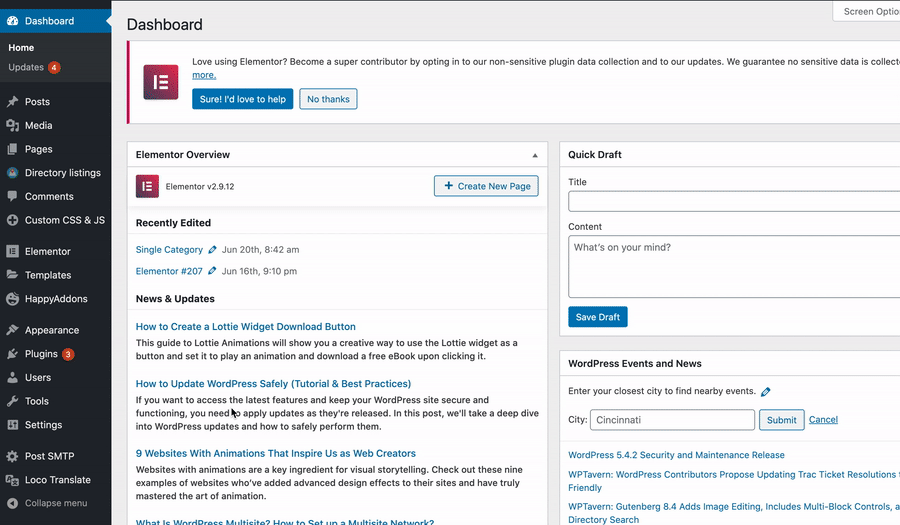Click the pencil icon beside Single Category
The width and height of the screenshot is (900, 525).
[x=212, y=250]
